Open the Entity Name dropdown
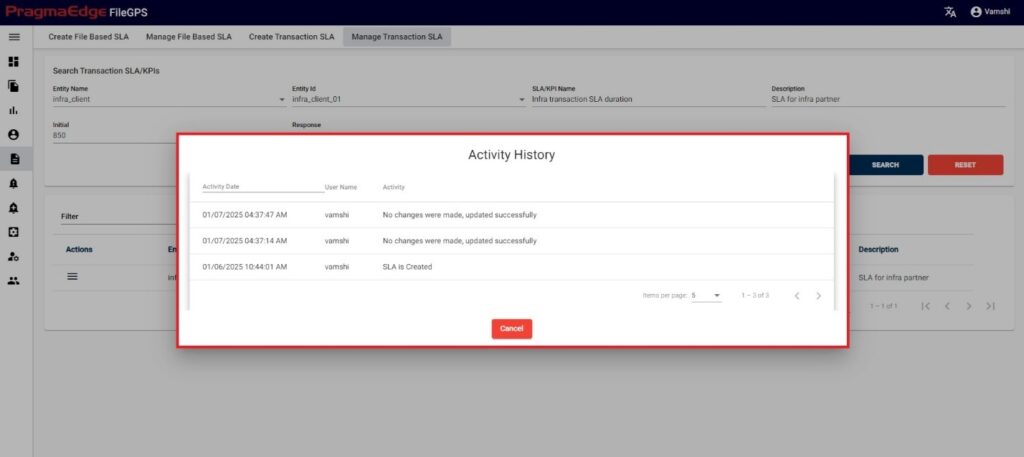Viewport: 1024px width, 457px height. click(x=169, y=100)
